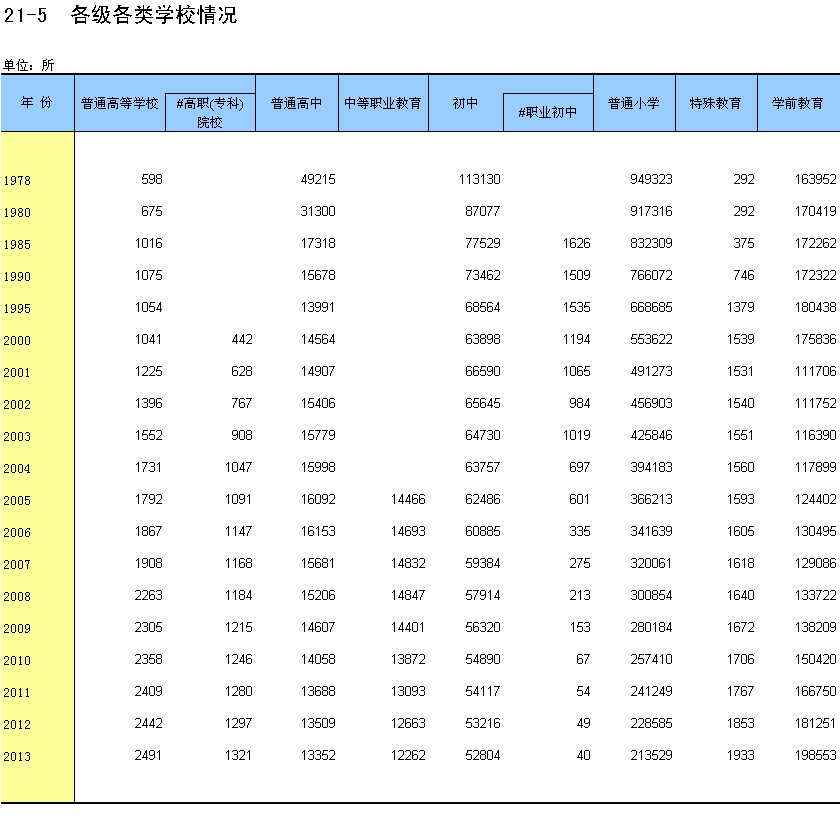
Task: Click year cell 1990
Action: point(17,277)
